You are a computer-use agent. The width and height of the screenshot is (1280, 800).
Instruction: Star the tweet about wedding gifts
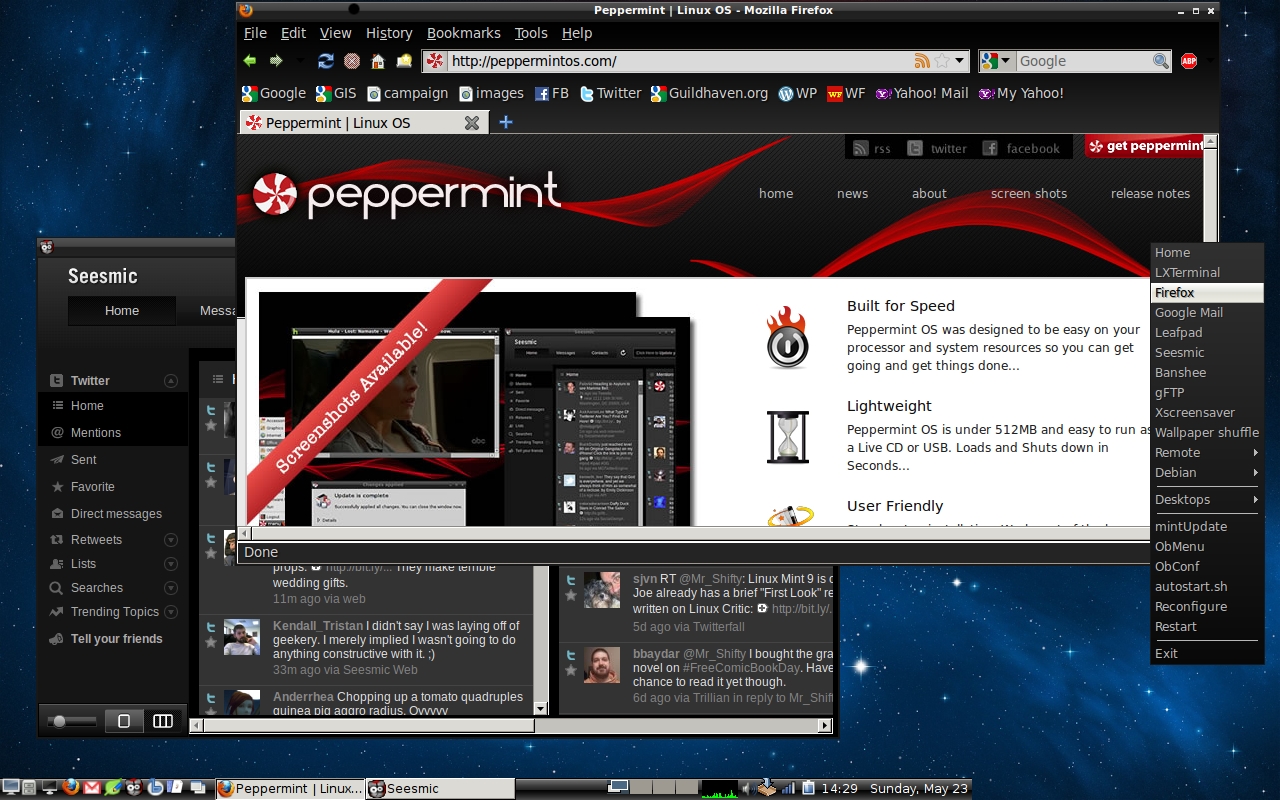pos(211,553)
